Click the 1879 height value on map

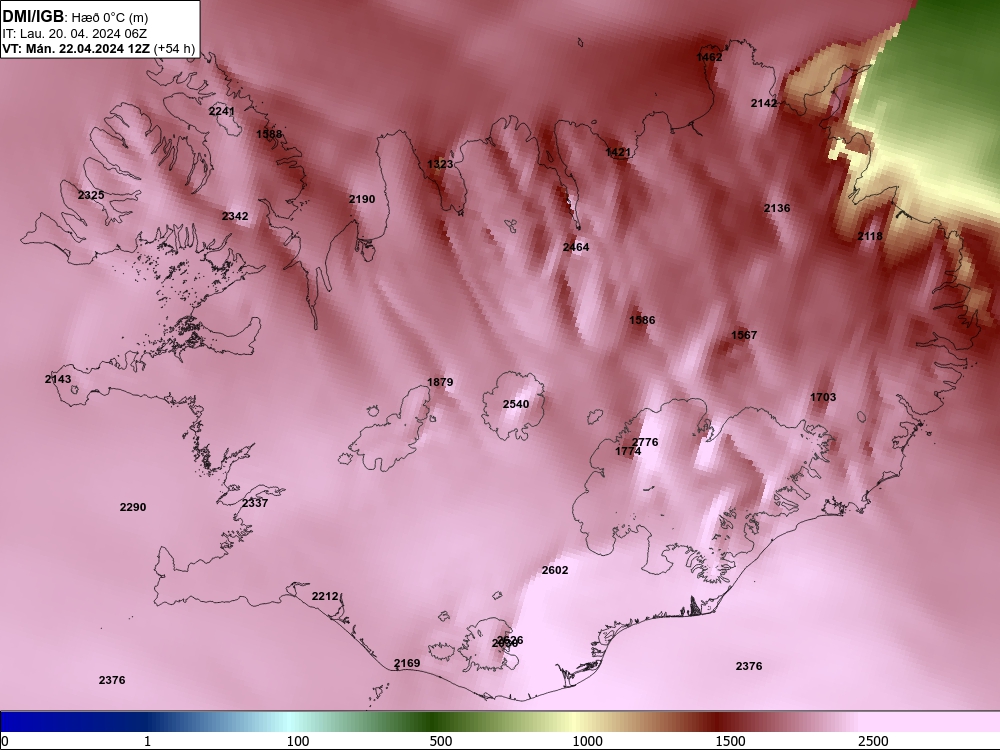440,382
